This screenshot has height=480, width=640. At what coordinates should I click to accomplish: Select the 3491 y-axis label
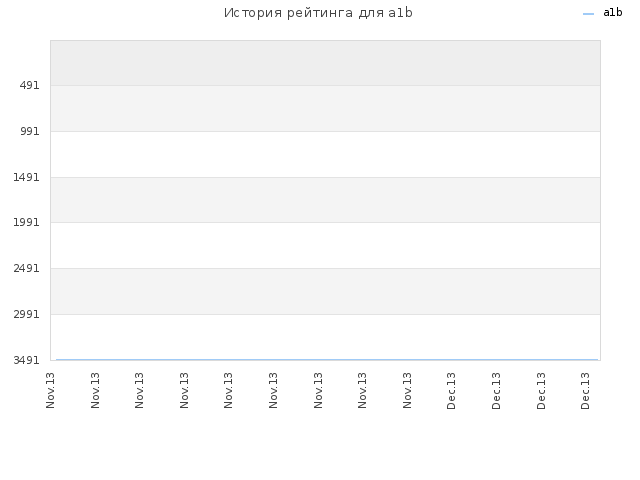coord(26,360)
